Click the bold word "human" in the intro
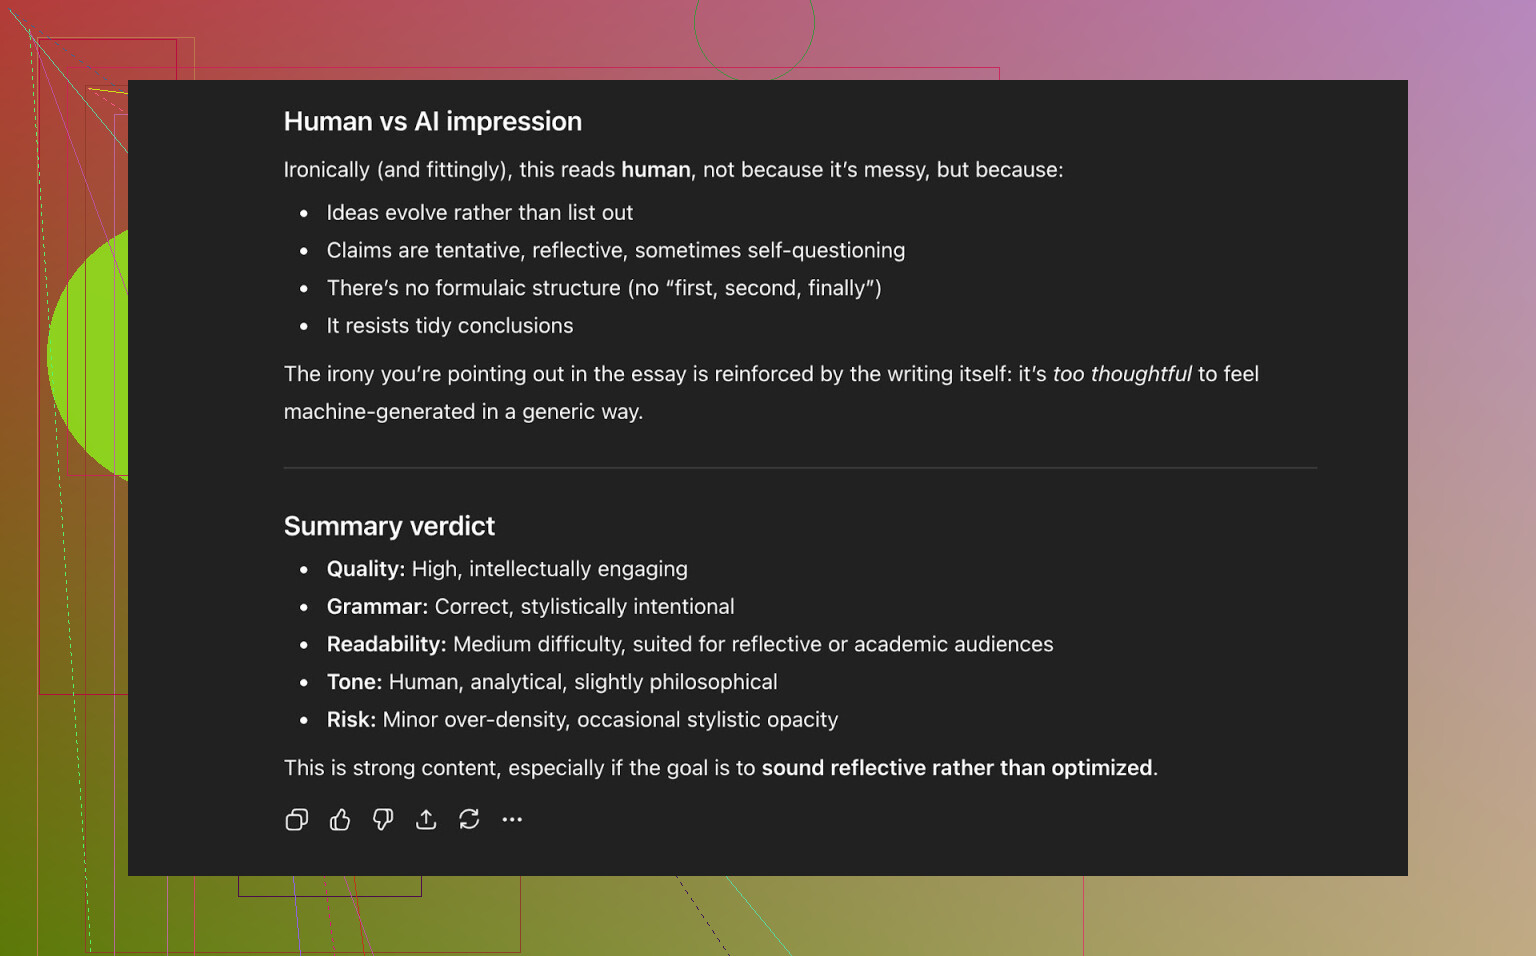The image size is (1536, 956). (655, 170)
